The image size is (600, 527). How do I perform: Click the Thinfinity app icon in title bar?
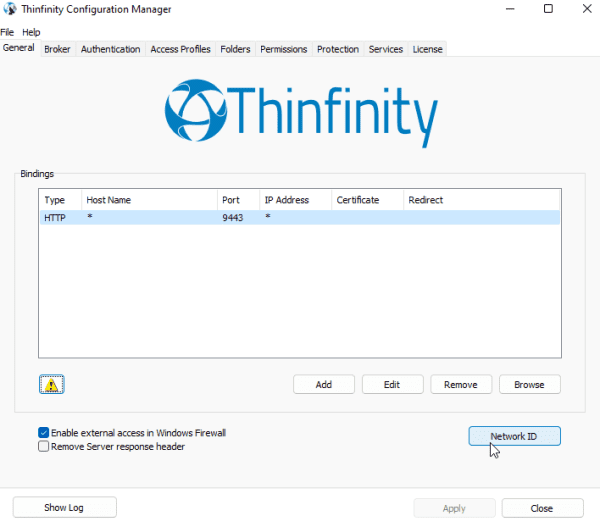click(10, 9)
